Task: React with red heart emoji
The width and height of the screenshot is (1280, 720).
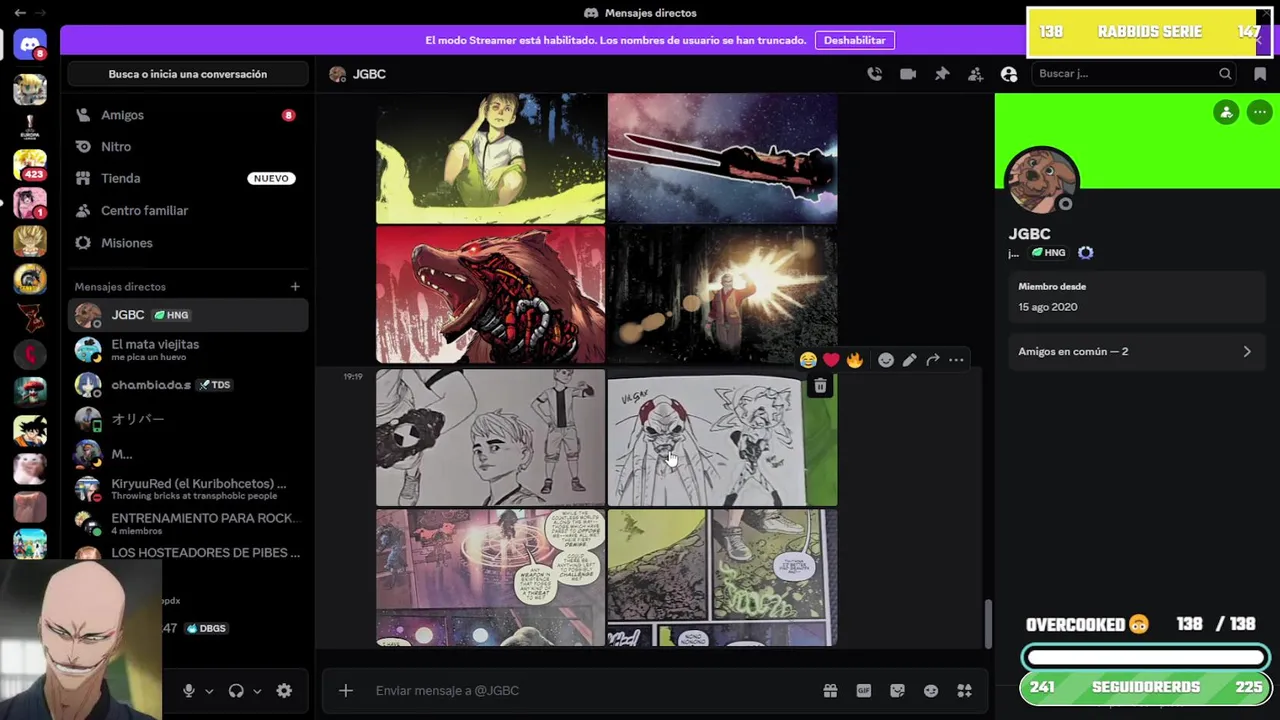Action: [831, 360]
